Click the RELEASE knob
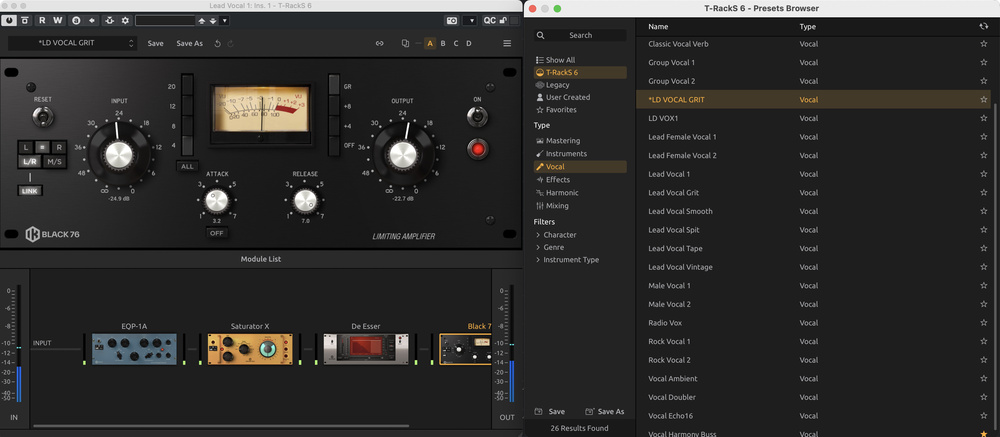This screenshot has width=1000, height=437. [305, 201]
